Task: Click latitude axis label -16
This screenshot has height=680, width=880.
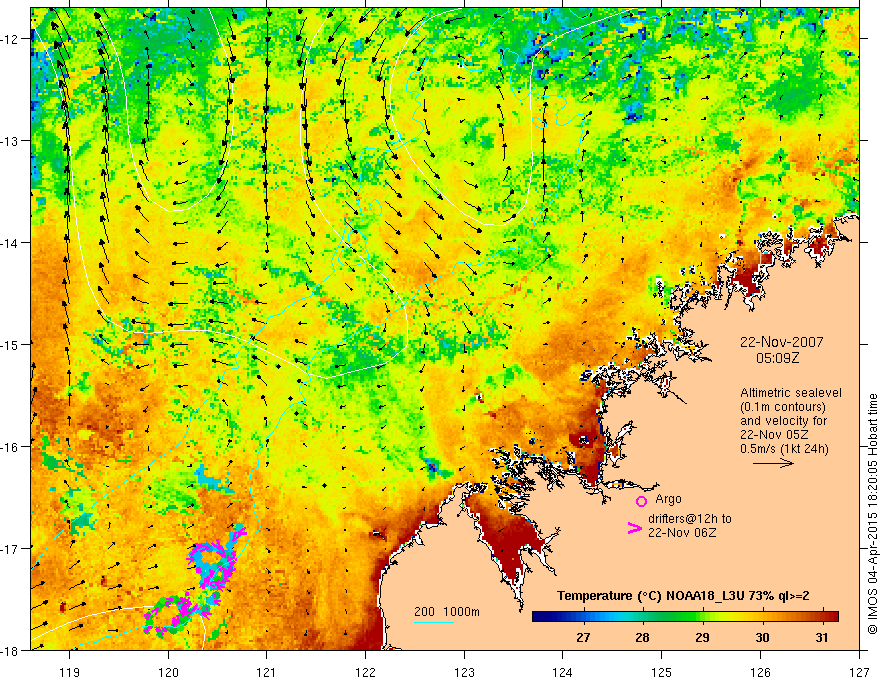Action: [x=10, y=447]
